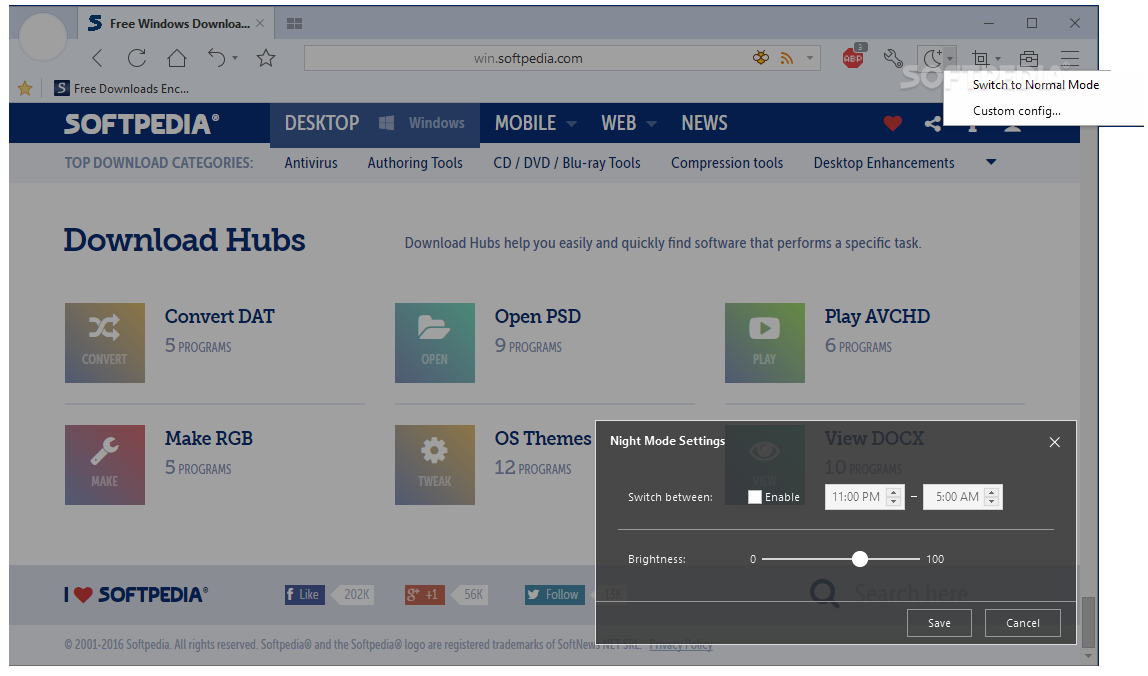Open the Convert DAT hub link

click(x=220, y=316)
